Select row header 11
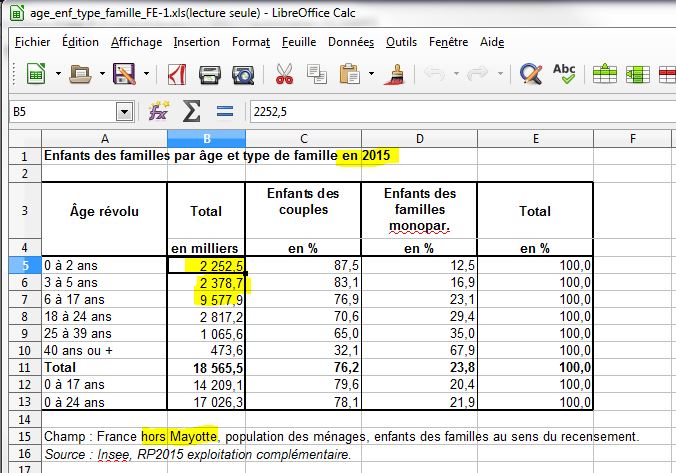 (x=23, y=368)
